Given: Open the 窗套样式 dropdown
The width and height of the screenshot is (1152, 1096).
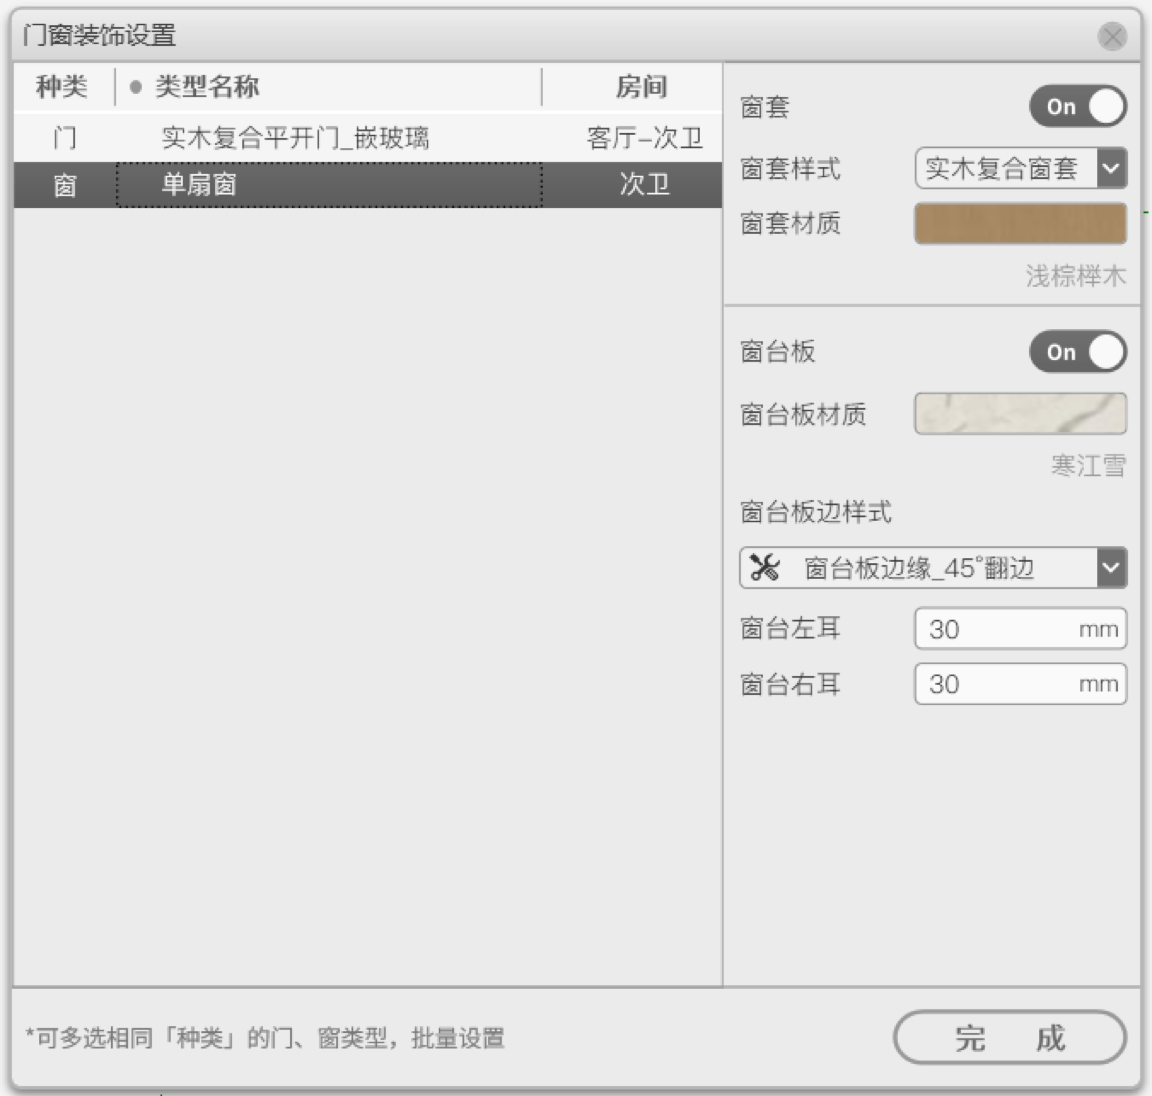Looking at the screenshot, I should pyautogui.click(x=1020, y=168).
